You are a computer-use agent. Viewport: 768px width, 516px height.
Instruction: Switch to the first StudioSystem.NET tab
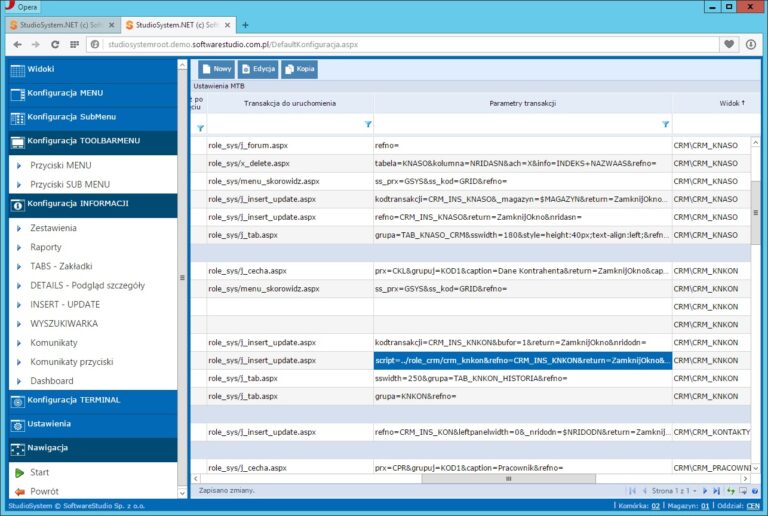[62, 25]
